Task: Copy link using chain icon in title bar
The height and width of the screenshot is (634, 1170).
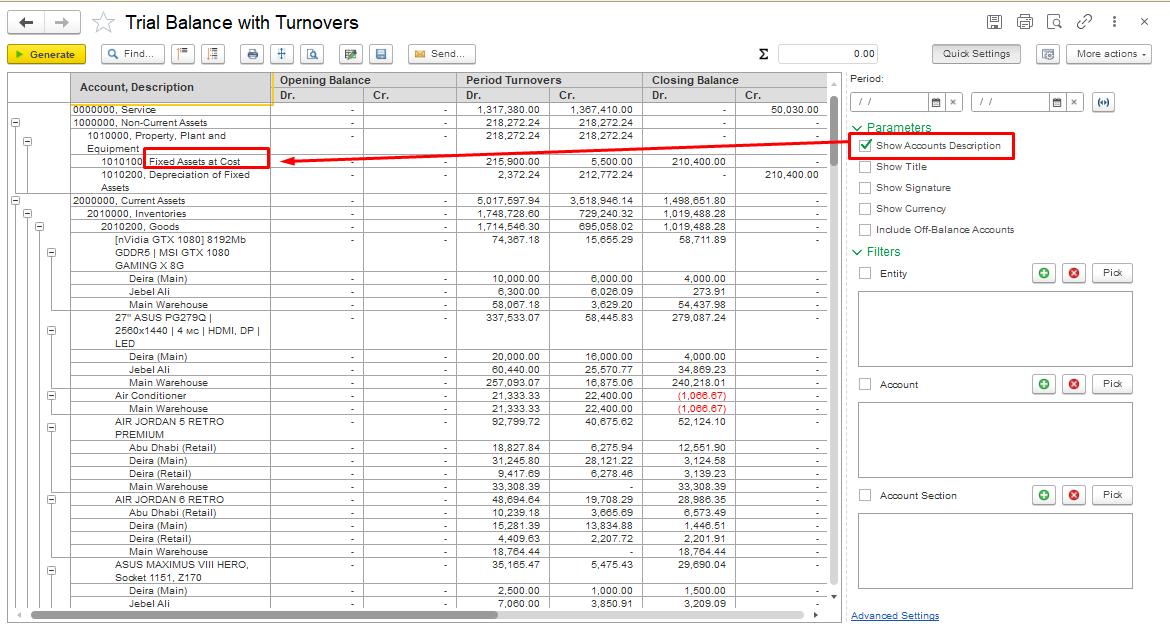Action: [1084, 22]
